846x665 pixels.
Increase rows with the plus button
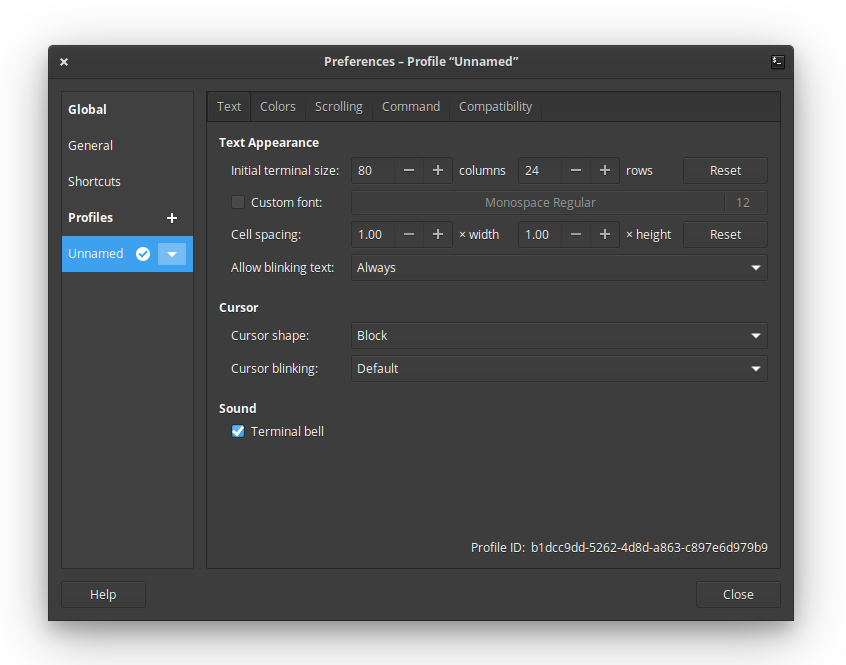click(x=605, y=170)
